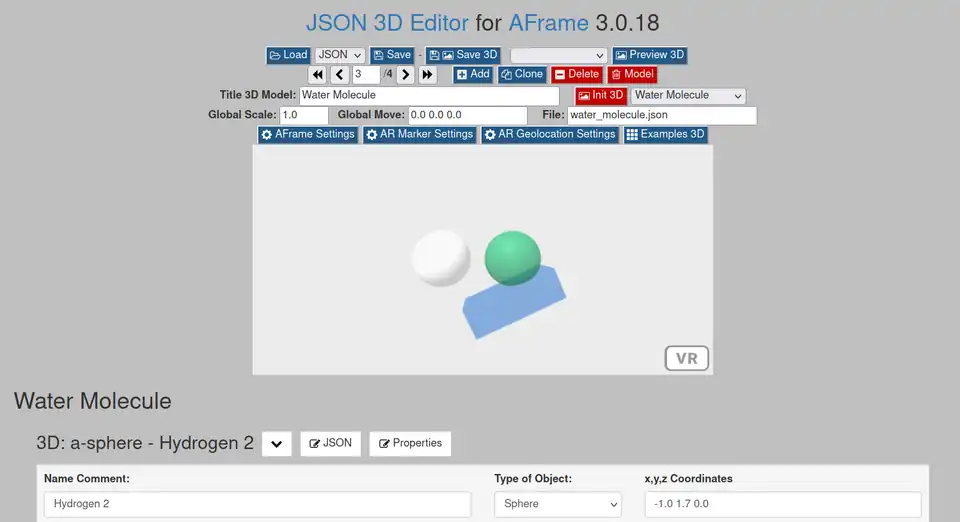Click the Save 3D button
Screen dimensions: 960x522
pyautogui.click(x=463, y=55)
